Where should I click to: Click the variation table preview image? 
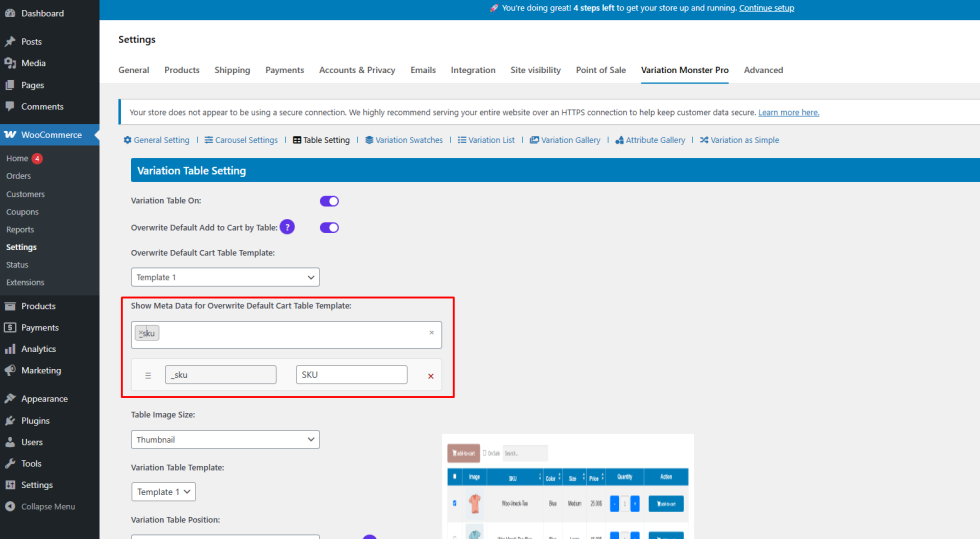(x=568, y=486)
